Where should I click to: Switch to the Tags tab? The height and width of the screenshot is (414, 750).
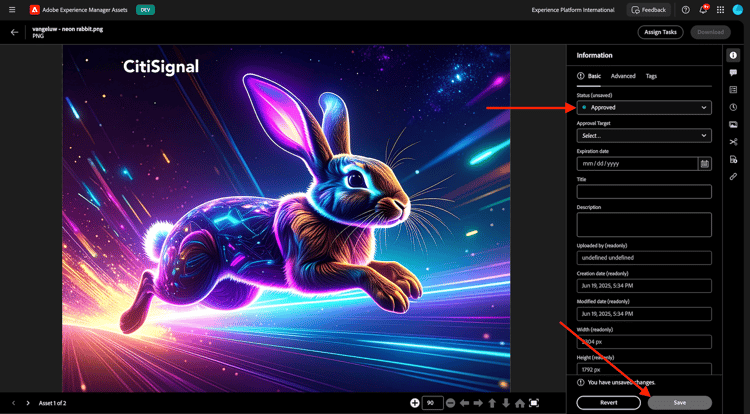coord(651,76)
